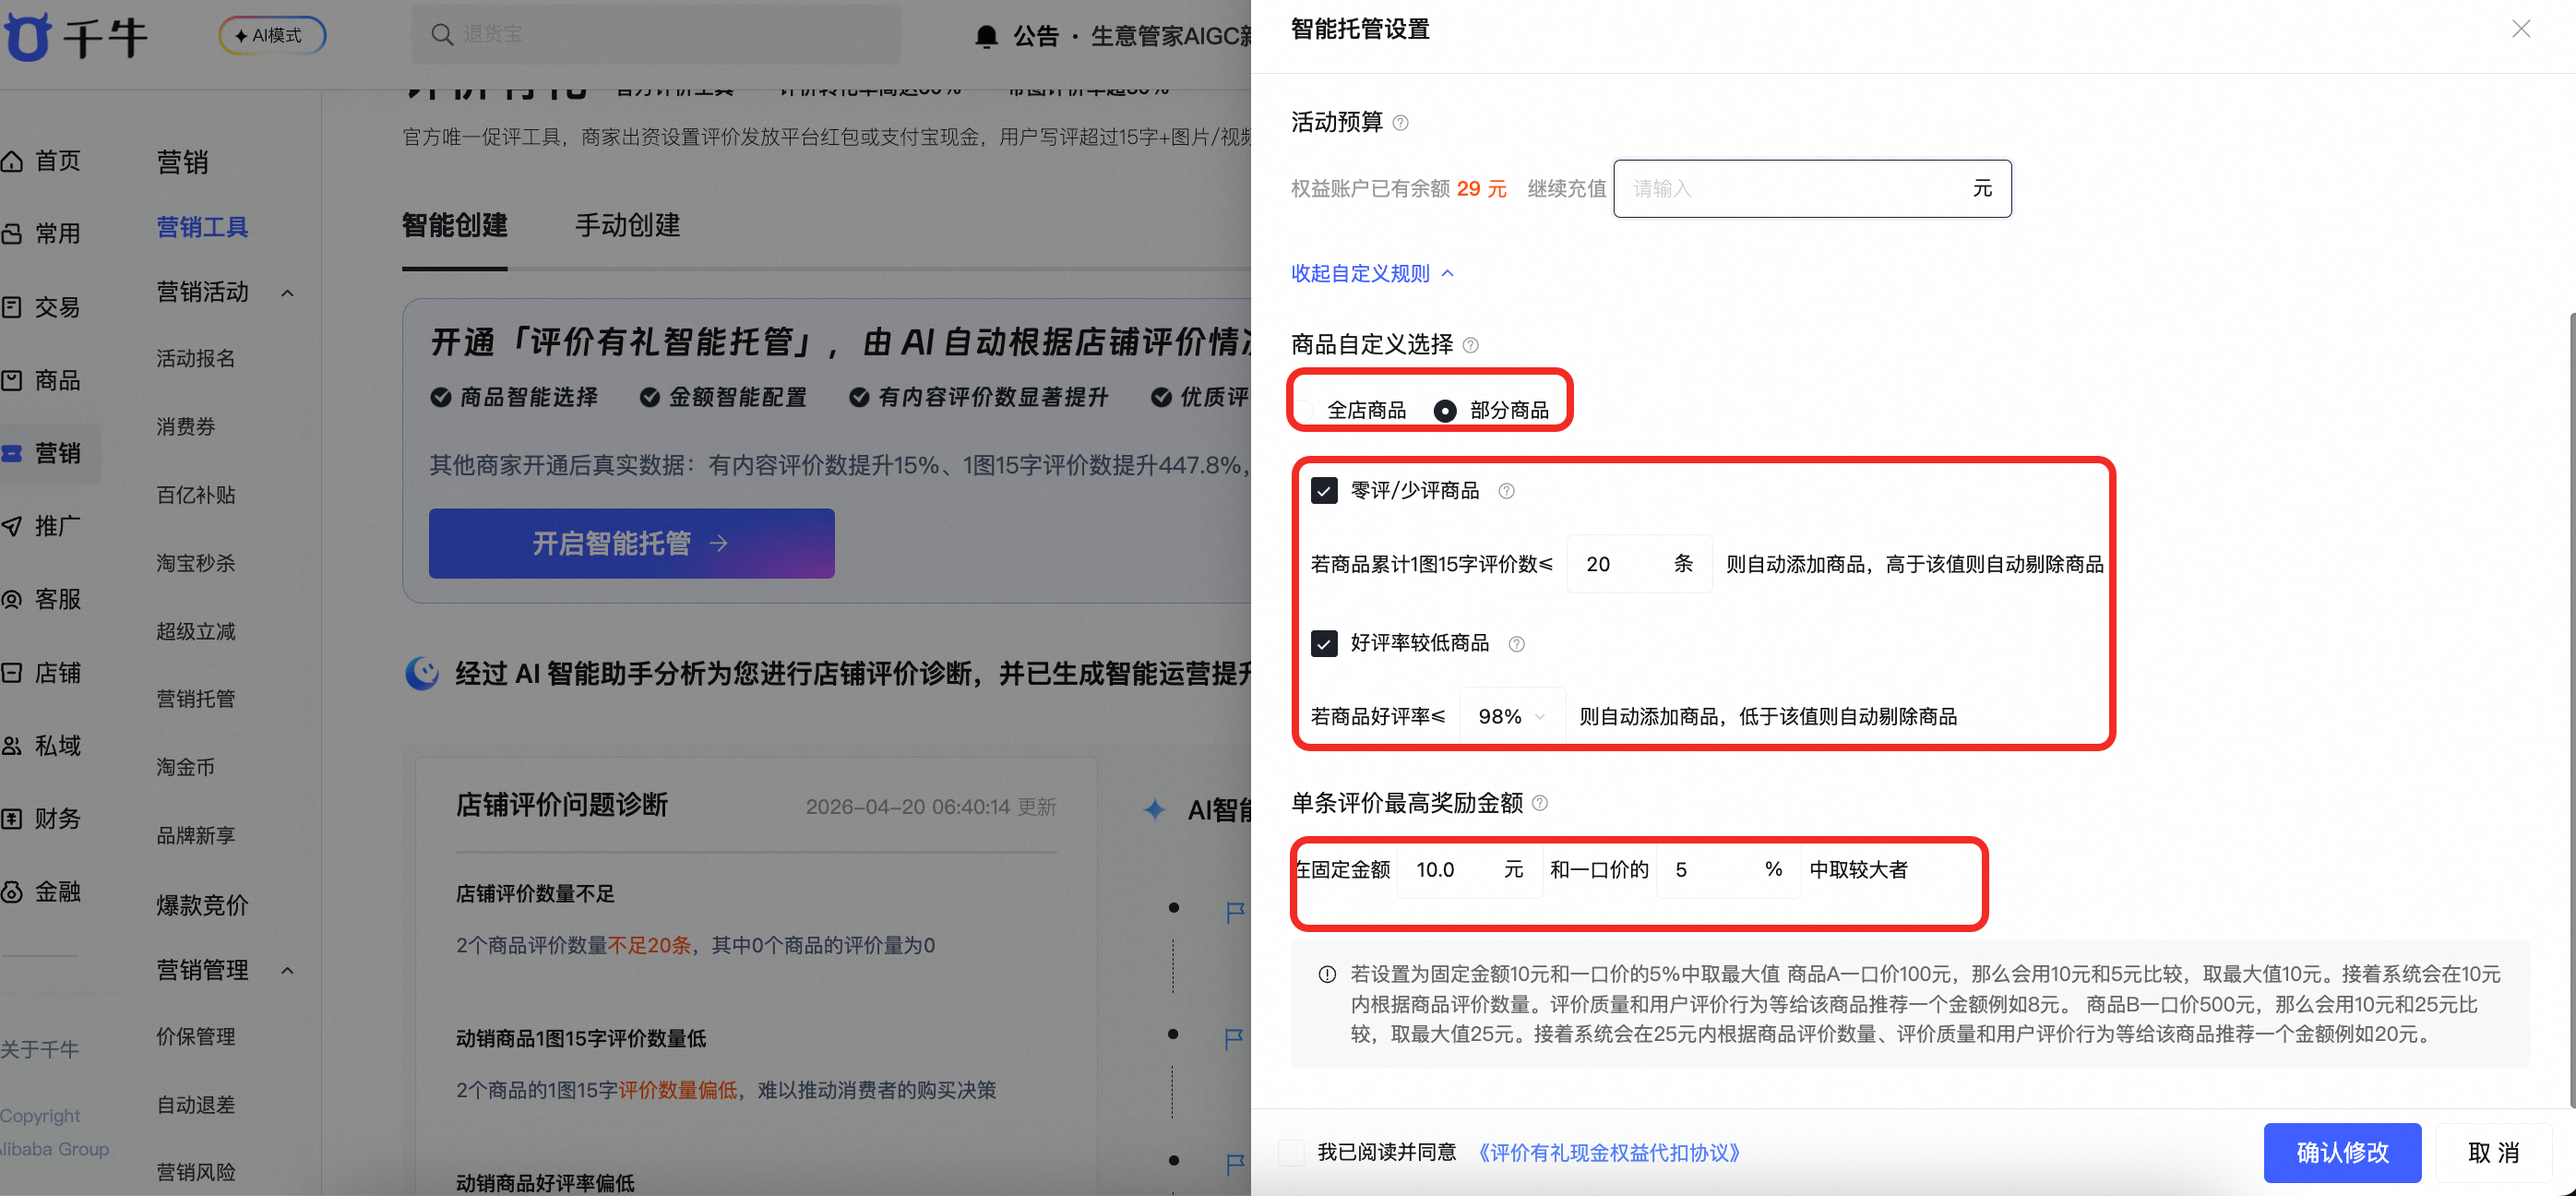2576x1196 pixels.
Task: Open 淘宝秒杀 menu item
Action: tap(195, 563)
